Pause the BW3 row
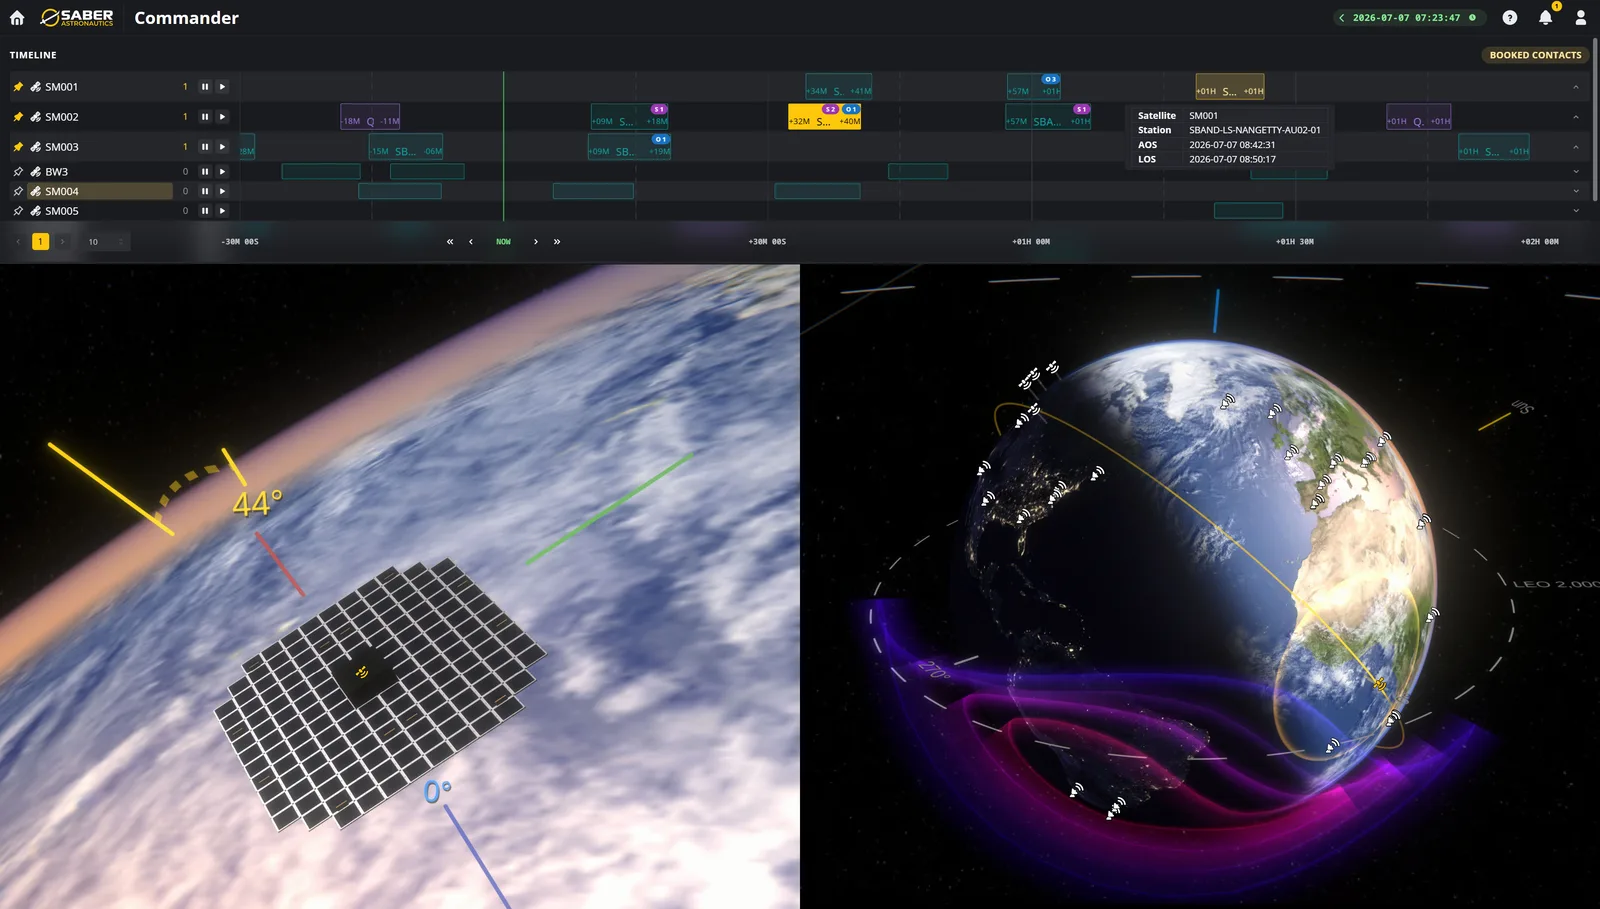 [x=205, y=172]
